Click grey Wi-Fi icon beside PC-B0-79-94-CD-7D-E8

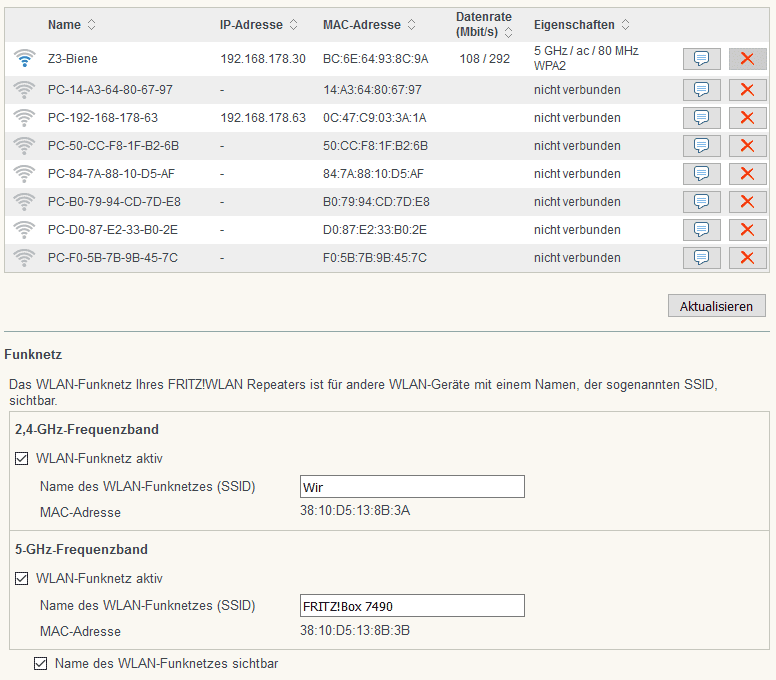click(x=24, y=202)
